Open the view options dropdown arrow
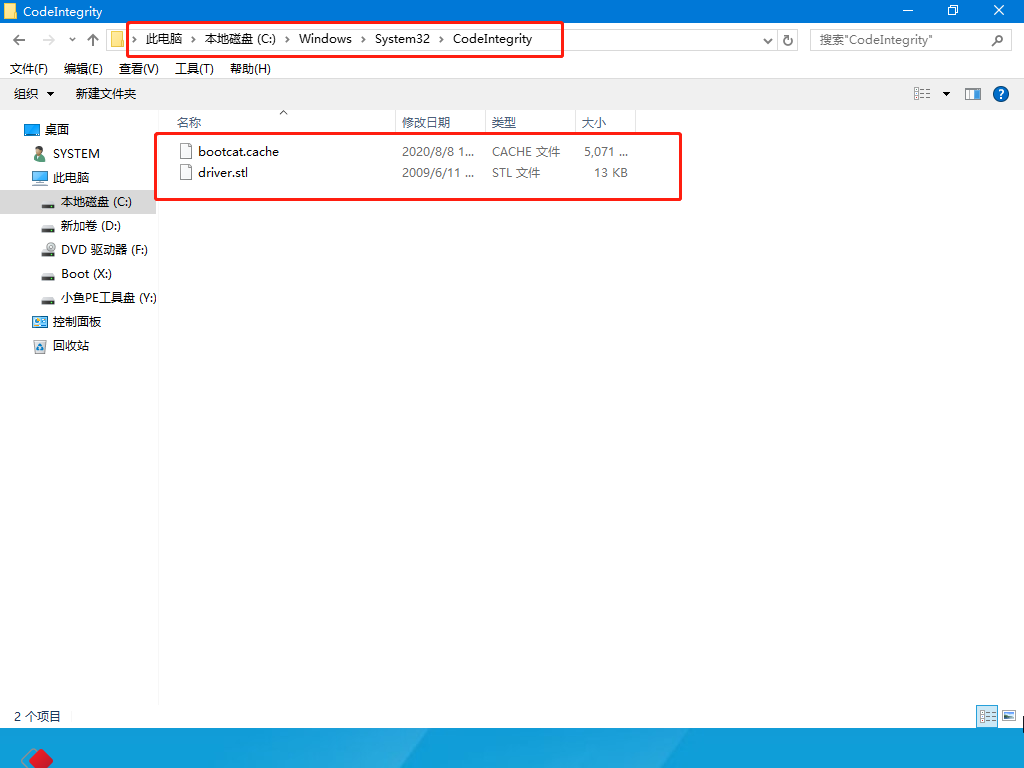The height and width of the screenshot is (768, 1024). [946, 94]
